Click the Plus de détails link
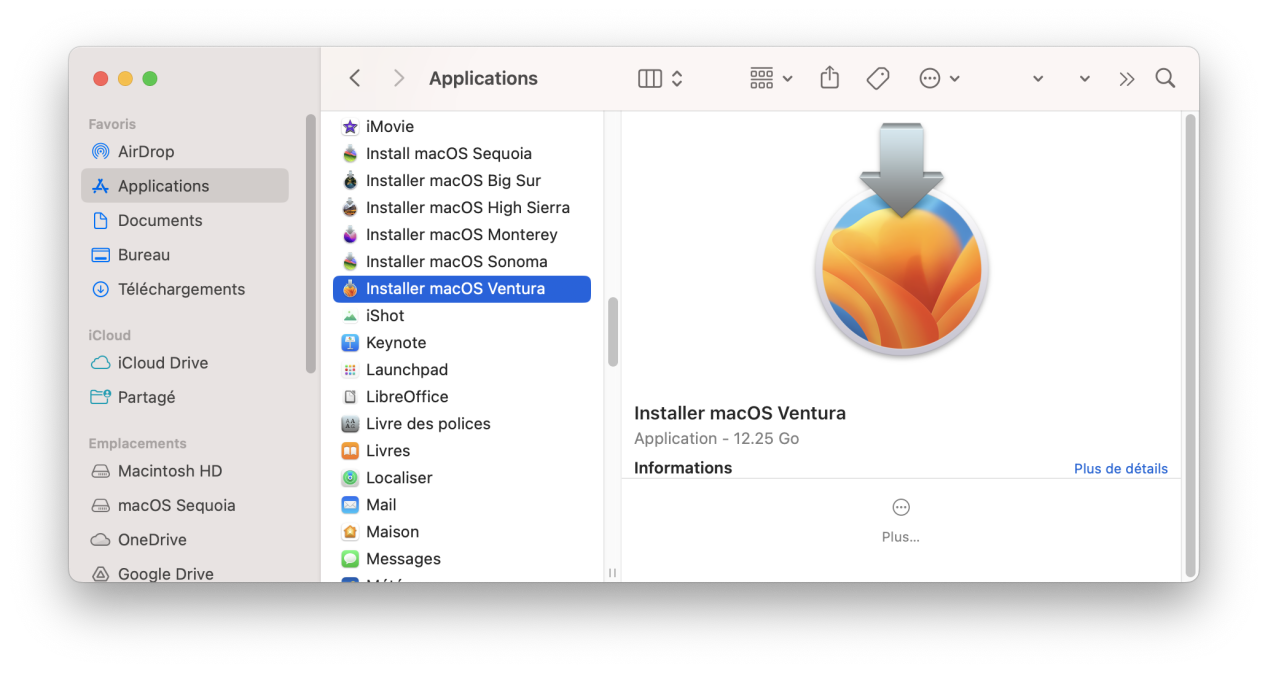1268x673 pixels. 1120,469
